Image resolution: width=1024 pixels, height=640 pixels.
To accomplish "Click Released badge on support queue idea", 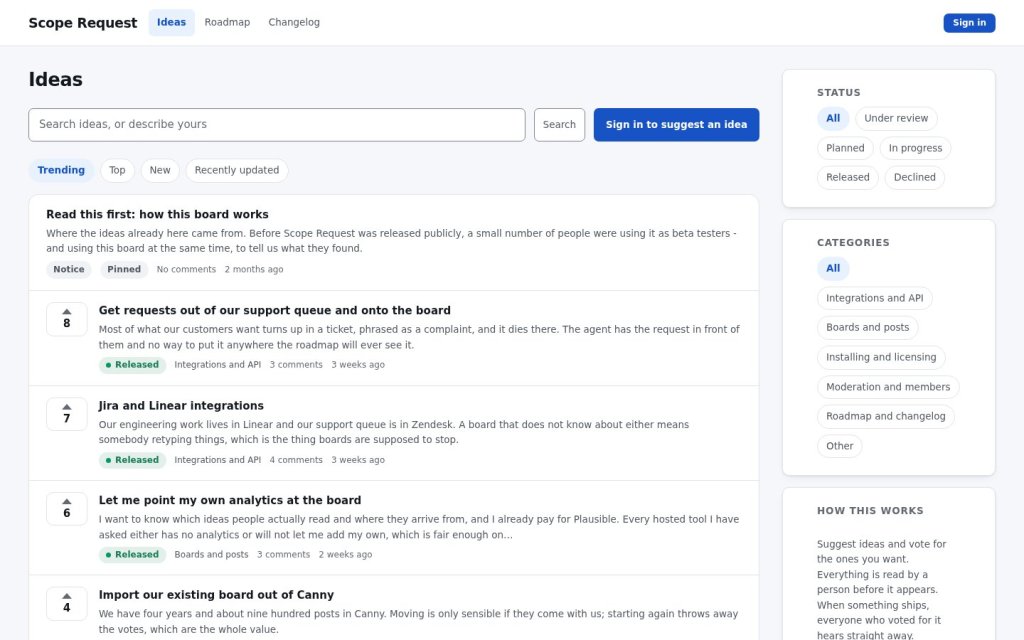I will pyautogui.click(x=133, y=365).
